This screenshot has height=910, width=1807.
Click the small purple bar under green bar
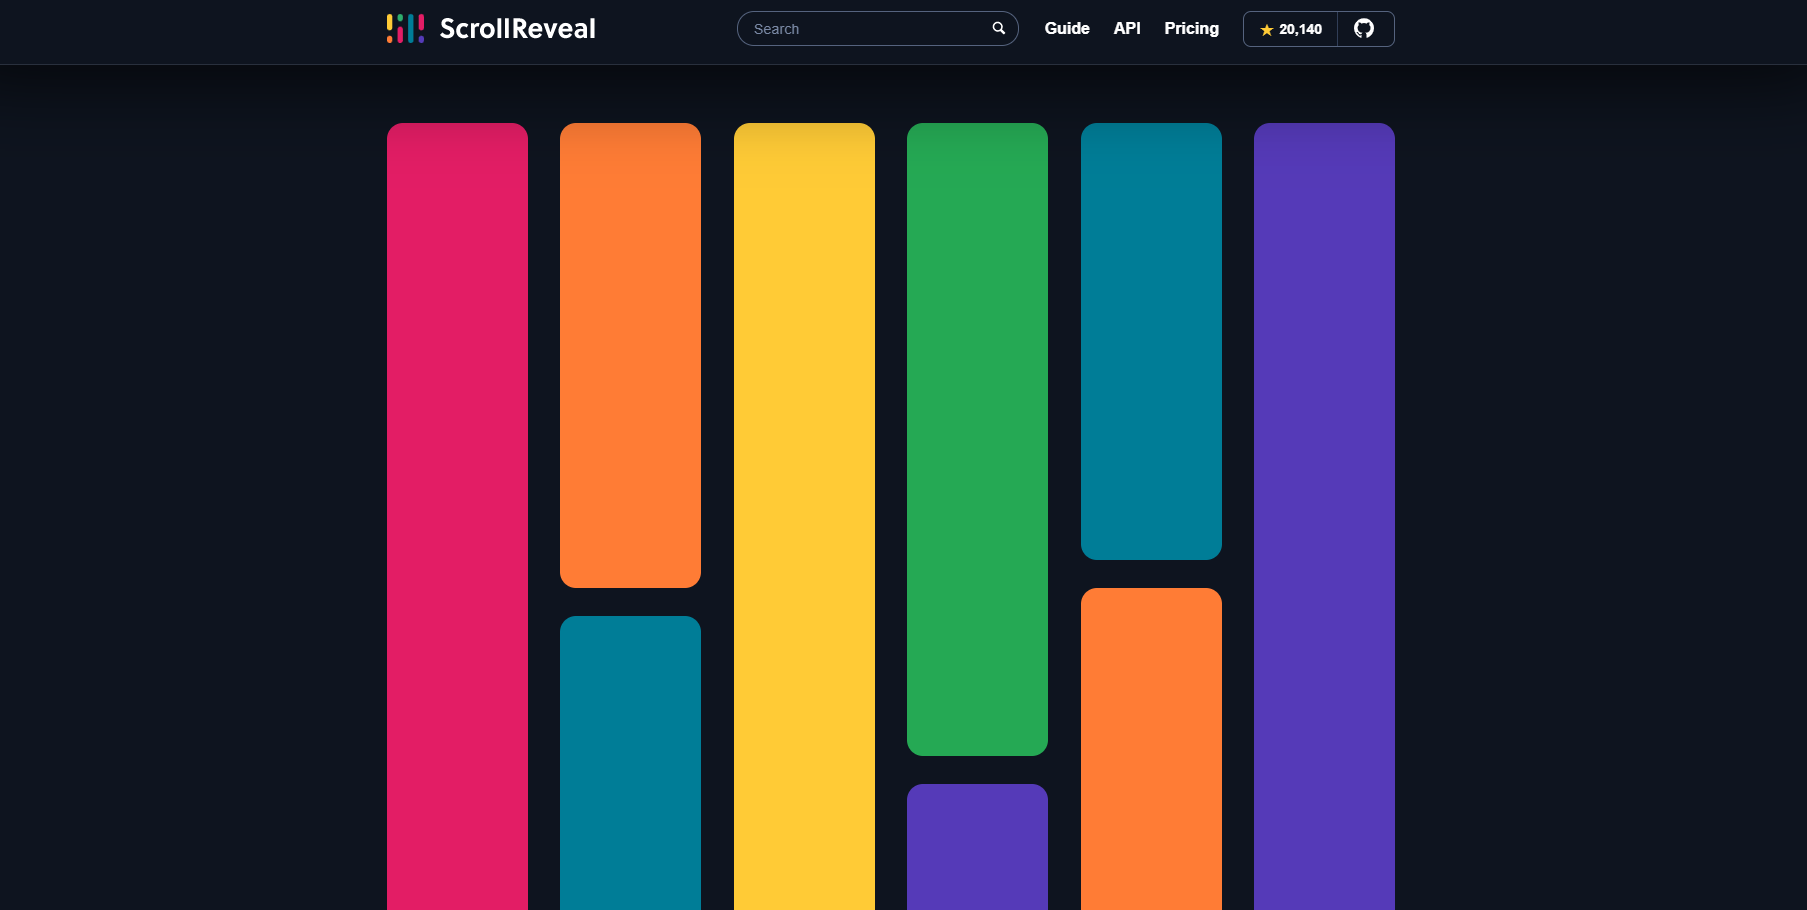point(977,847)
